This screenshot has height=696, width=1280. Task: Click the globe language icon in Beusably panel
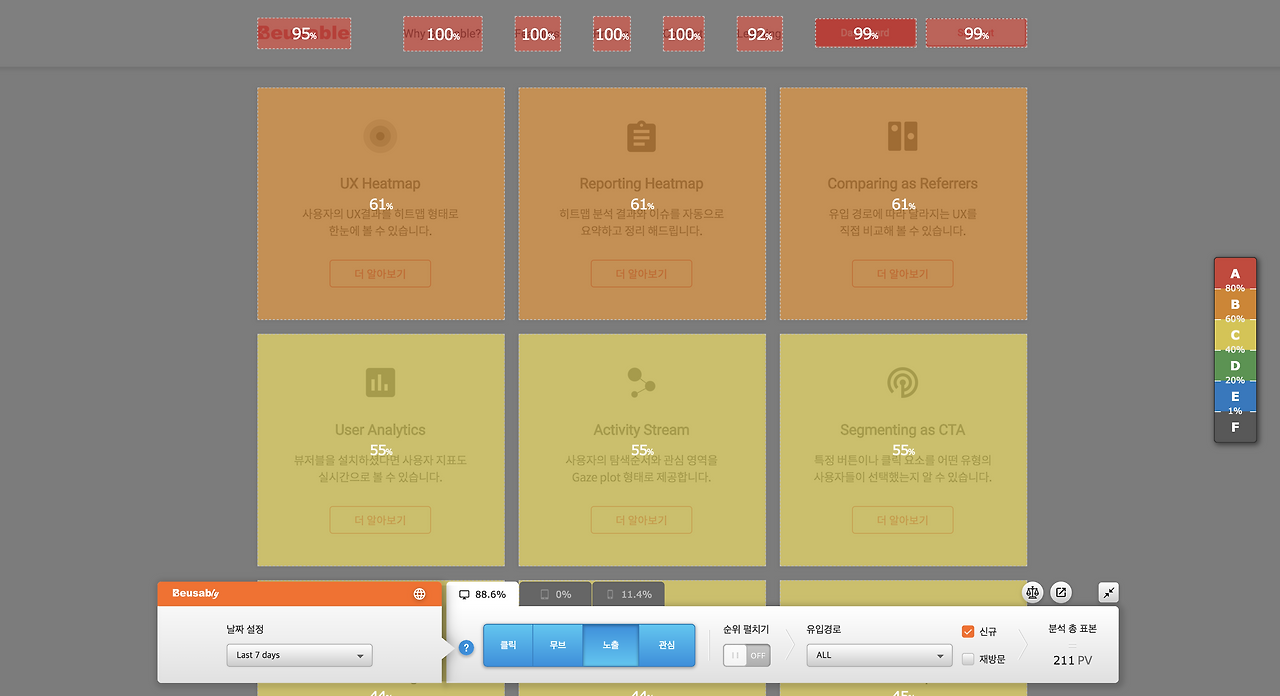(419, 594)
